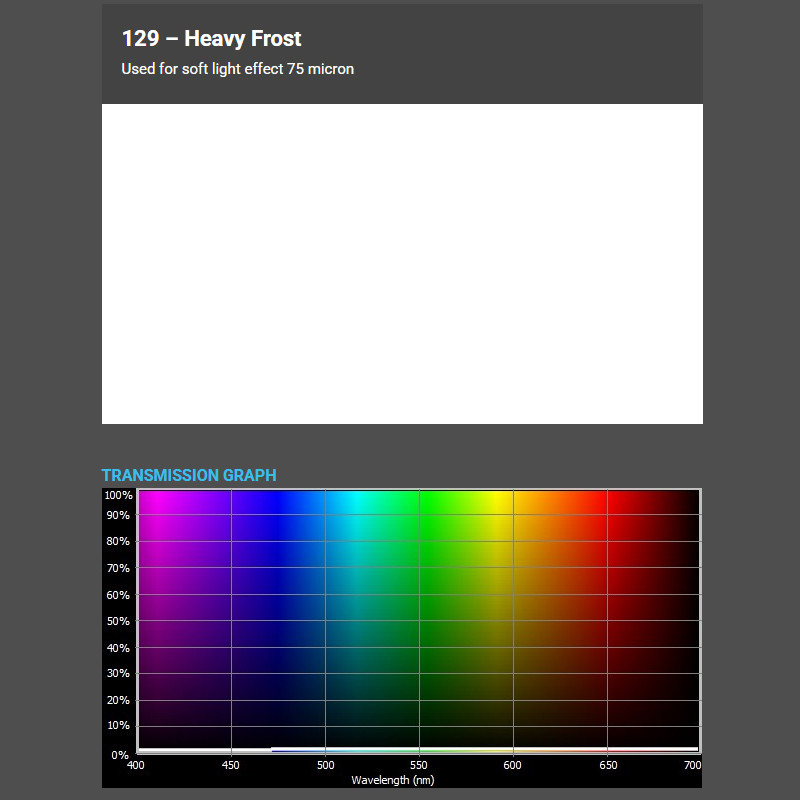Viewport: 800px width, 800px height.
Task: Select the filter description text
Action: tap(237, 69)
